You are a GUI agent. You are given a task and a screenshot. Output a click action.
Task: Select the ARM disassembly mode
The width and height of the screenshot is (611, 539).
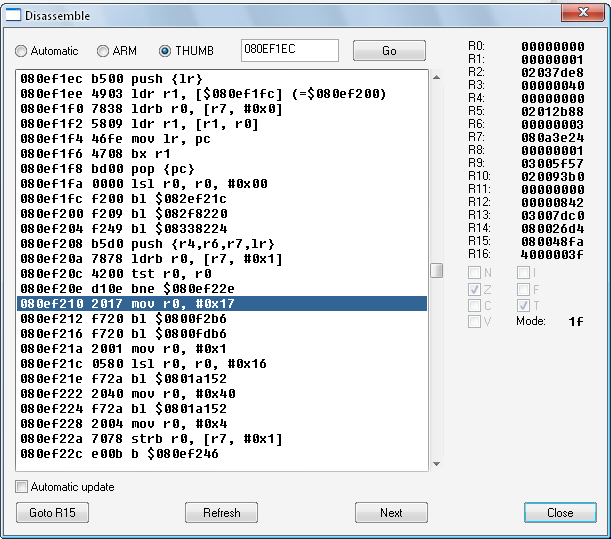103,51
